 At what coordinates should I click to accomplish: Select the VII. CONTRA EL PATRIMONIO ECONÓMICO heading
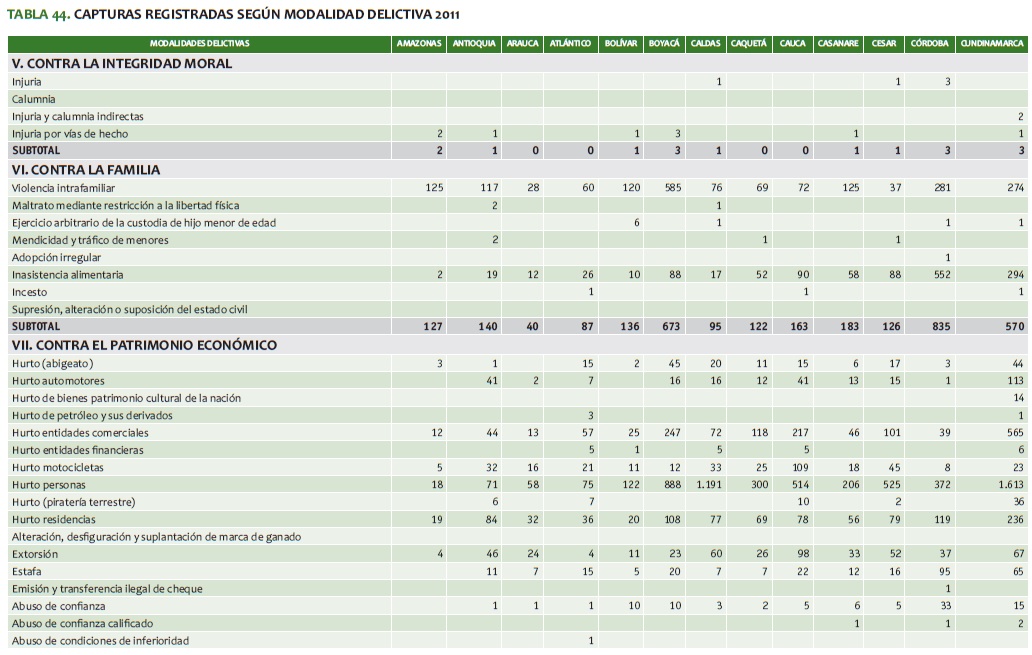pyautogui.click(x=143, y=345)
